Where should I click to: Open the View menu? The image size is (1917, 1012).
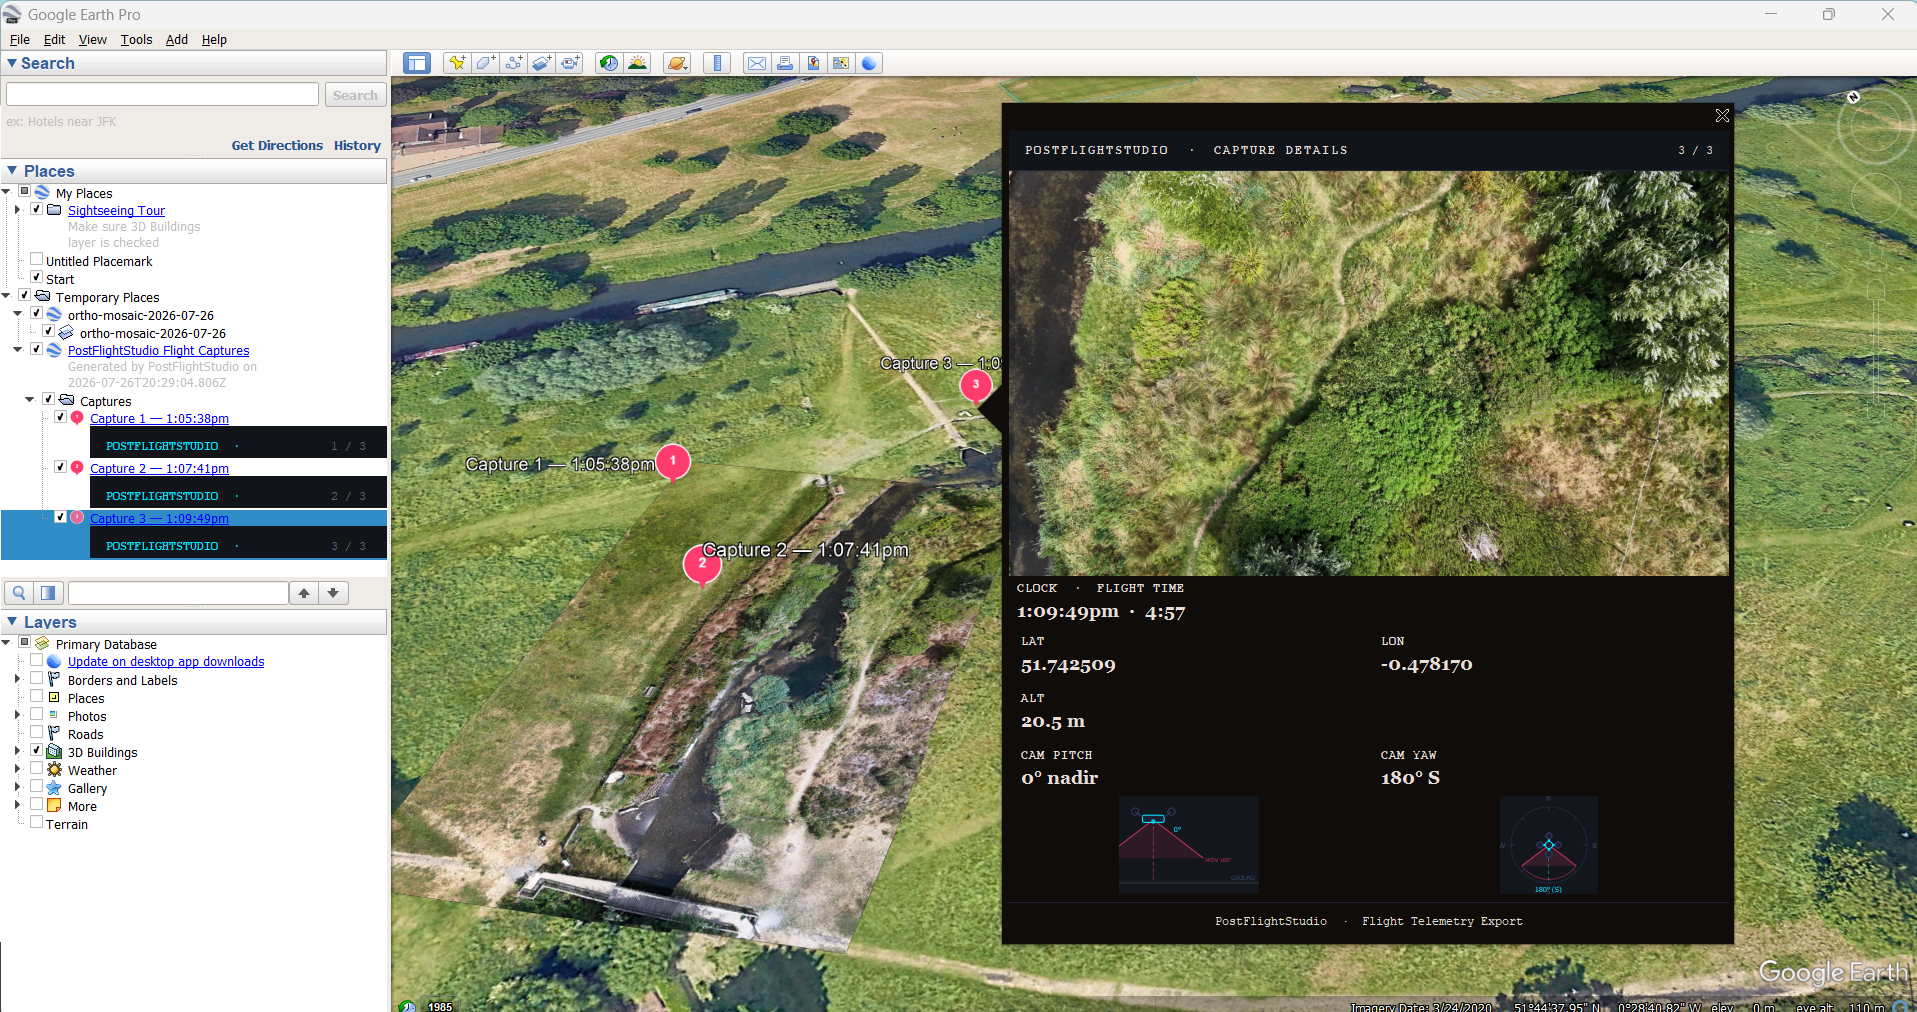(92, 39)
